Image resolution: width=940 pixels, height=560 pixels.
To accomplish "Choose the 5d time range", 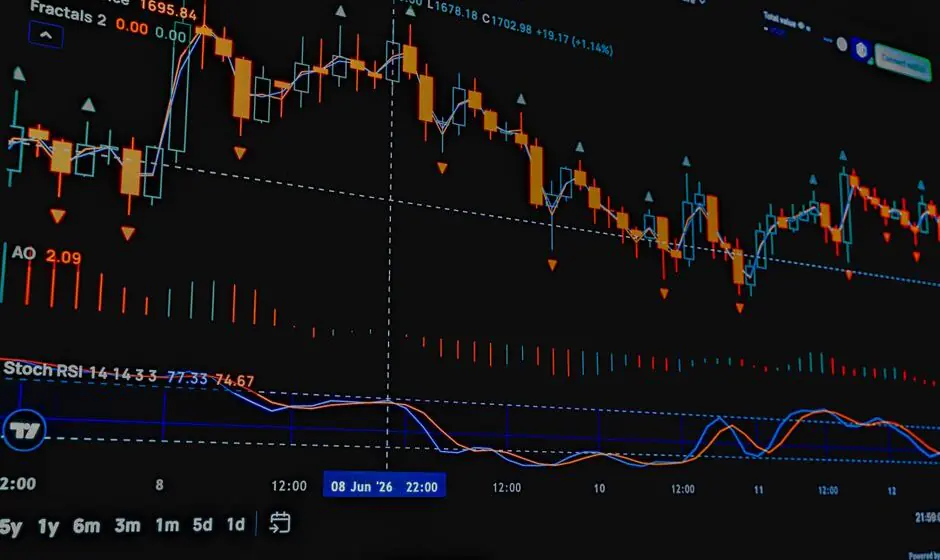I will [x=202, y=525].
